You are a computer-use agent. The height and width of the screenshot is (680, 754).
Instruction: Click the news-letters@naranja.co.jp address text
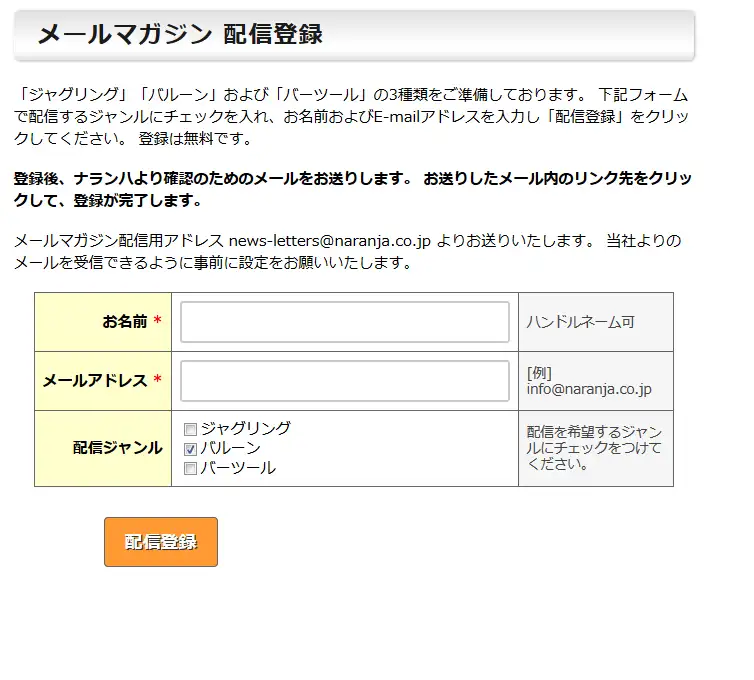(329, 240)
